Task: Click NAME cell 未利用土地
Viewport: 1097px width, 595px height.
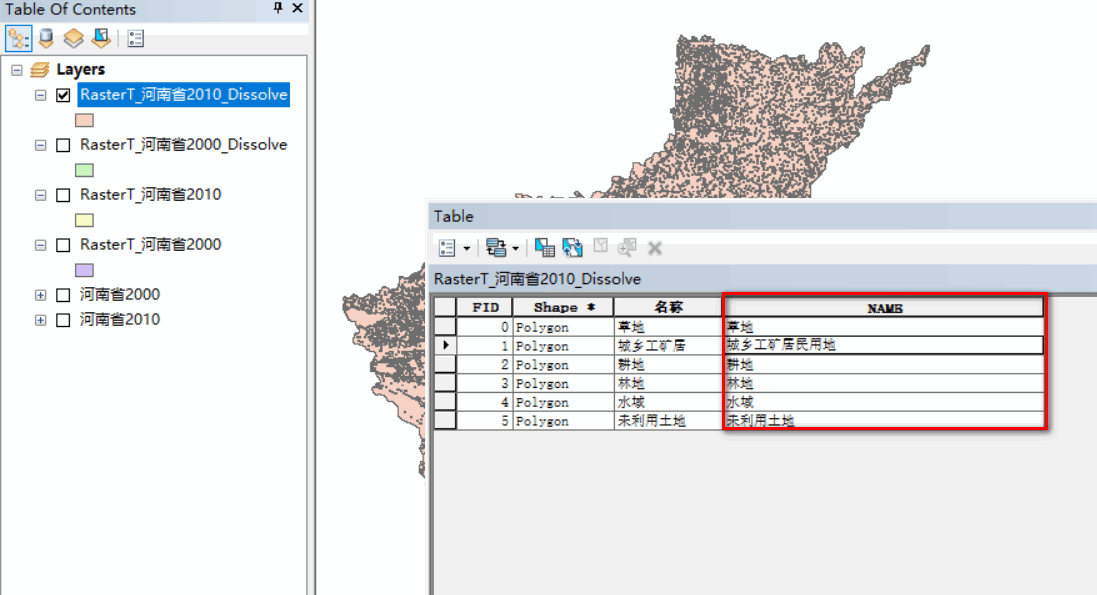Action: coord(884,420)
